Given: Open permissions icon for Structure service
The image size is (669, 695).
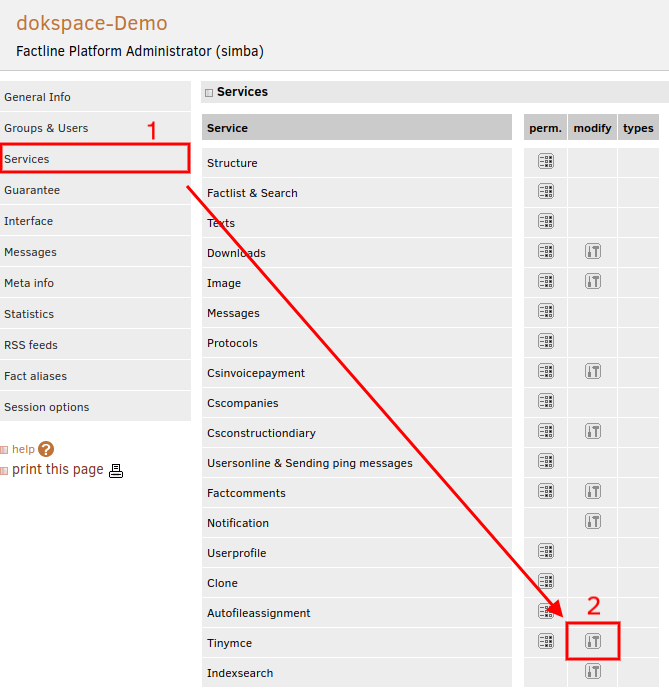Looking at the screenshot, I should tap(545, 162).
